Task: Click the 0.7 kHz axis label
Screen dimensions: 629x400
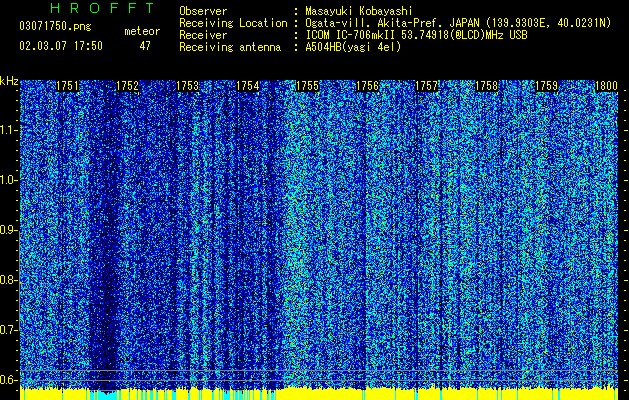Action: (9, 330)
